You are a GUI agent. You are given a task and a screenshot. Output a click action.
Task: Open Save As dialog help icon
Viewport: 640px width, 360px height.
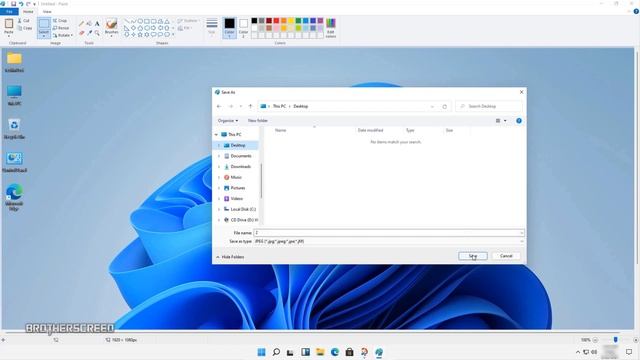(519, 121)
